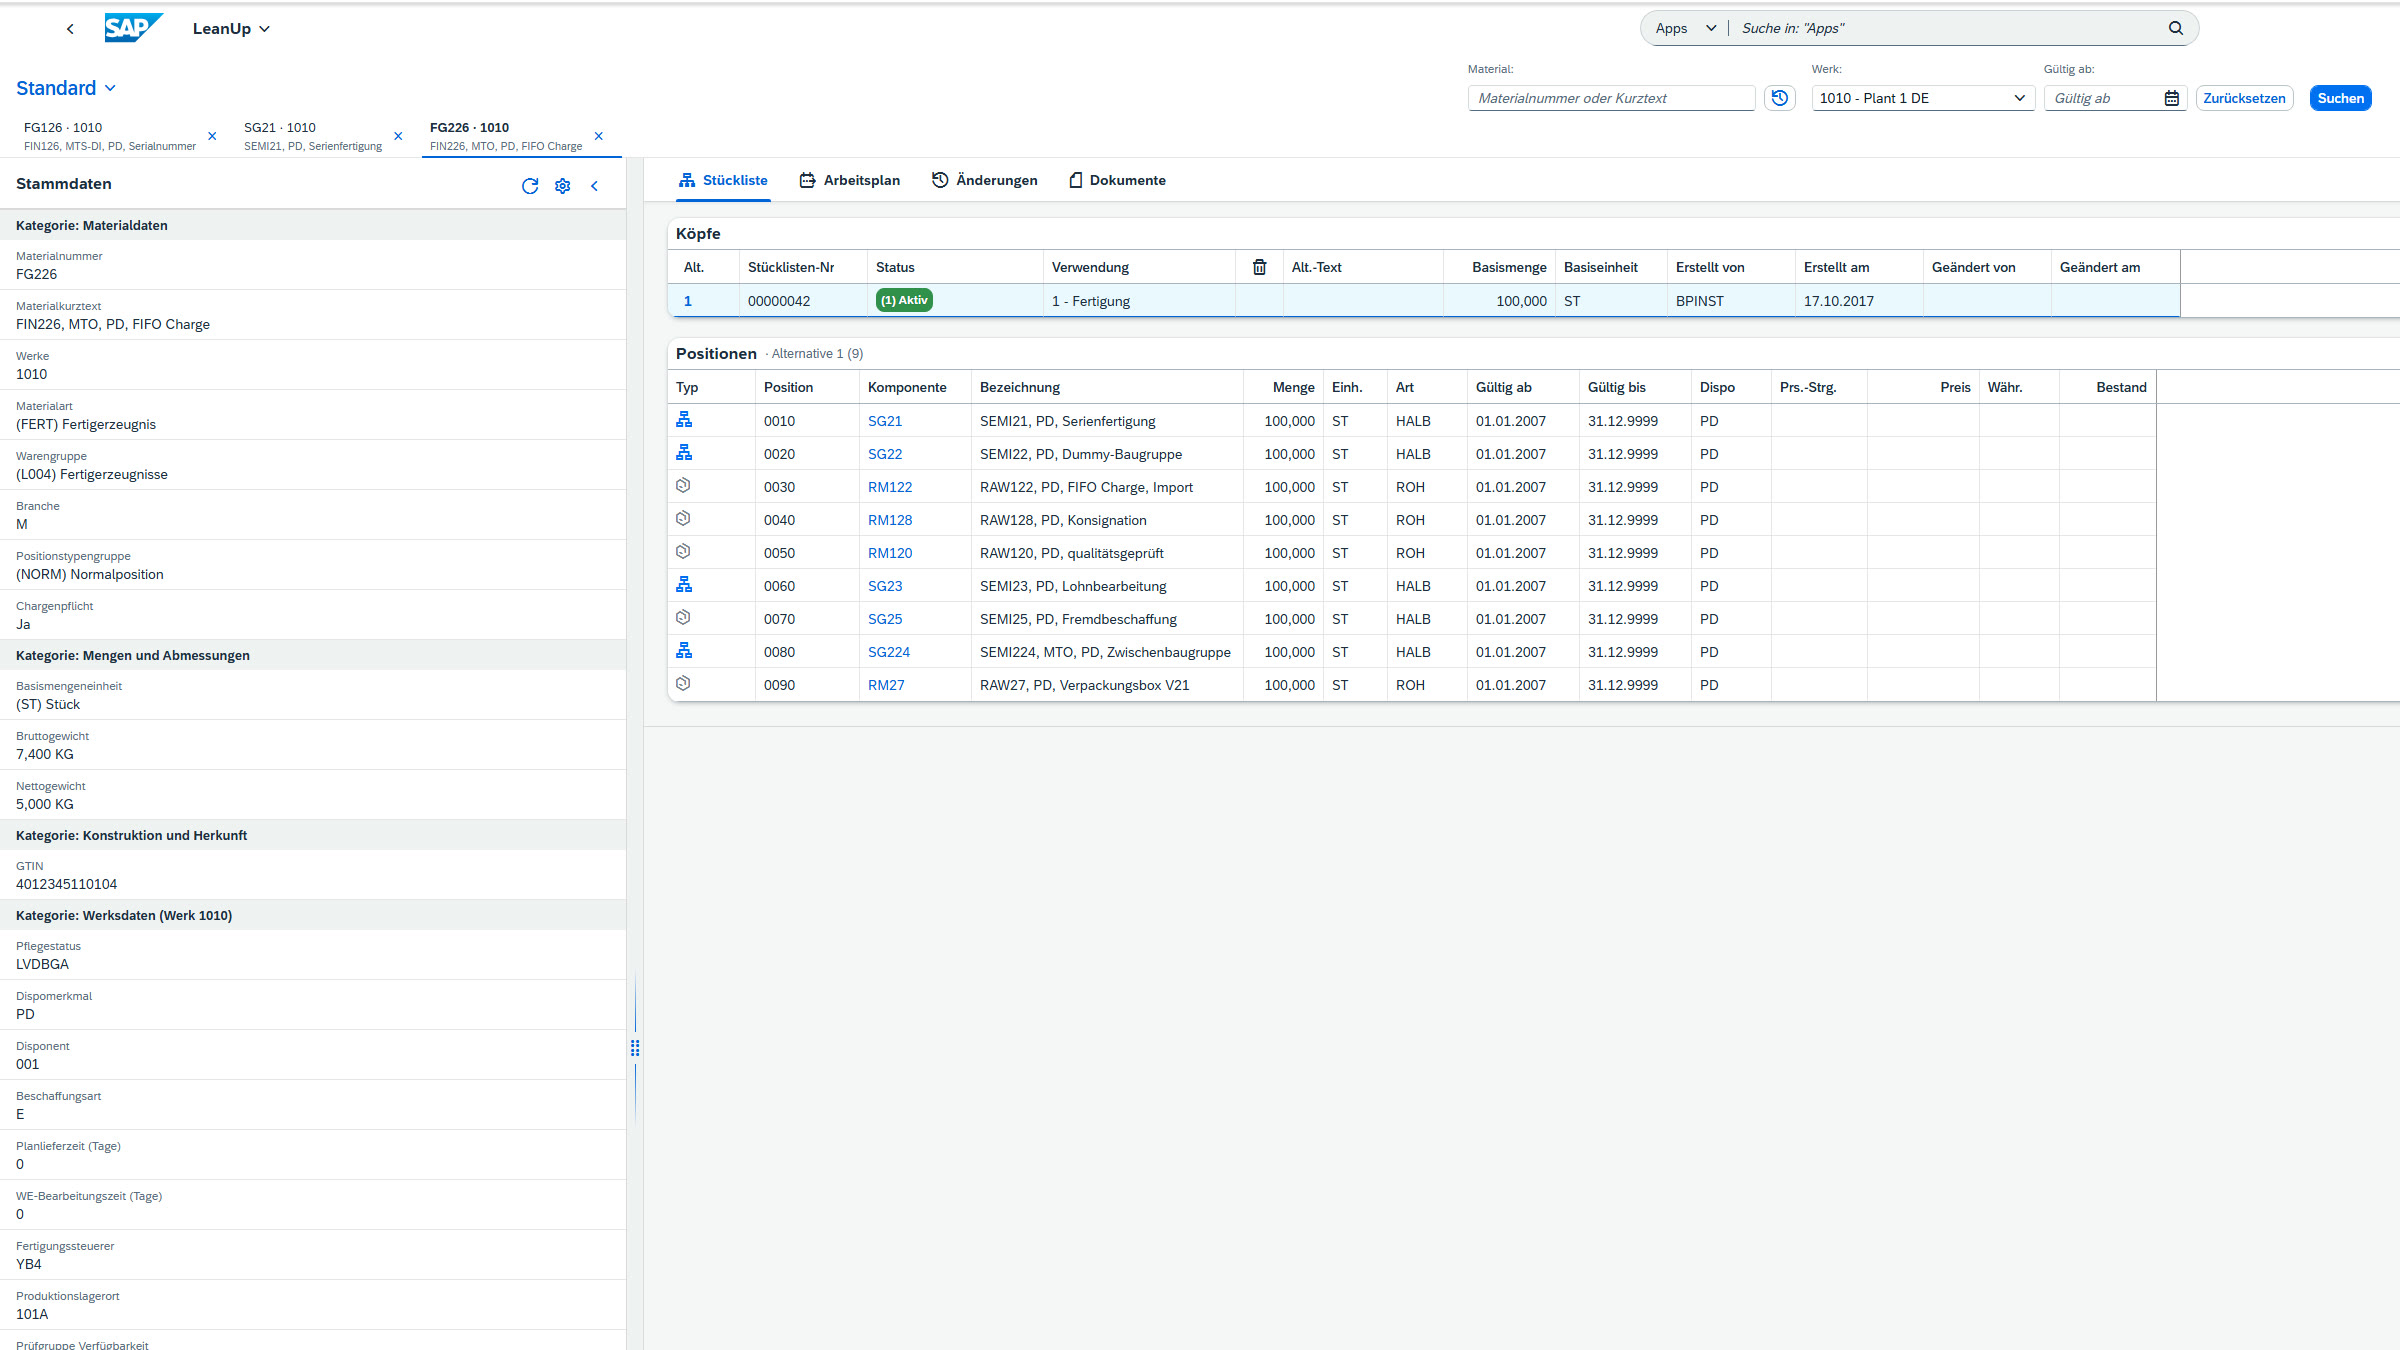Close the SG21 · 1010 tab

(x=398, y=136)
